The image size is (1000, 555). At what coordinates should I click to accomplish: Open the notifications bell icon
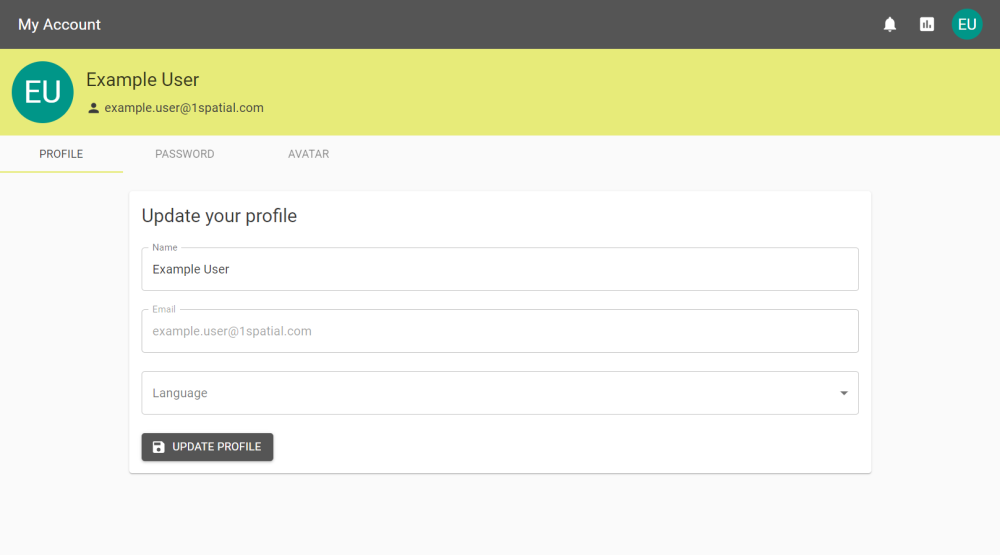(890, 24)
